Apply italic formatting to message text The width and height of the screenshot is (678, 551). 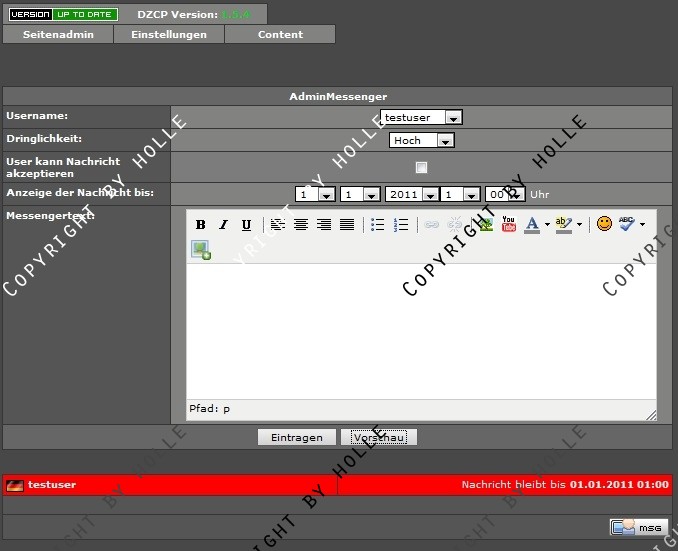coord(223,225)
